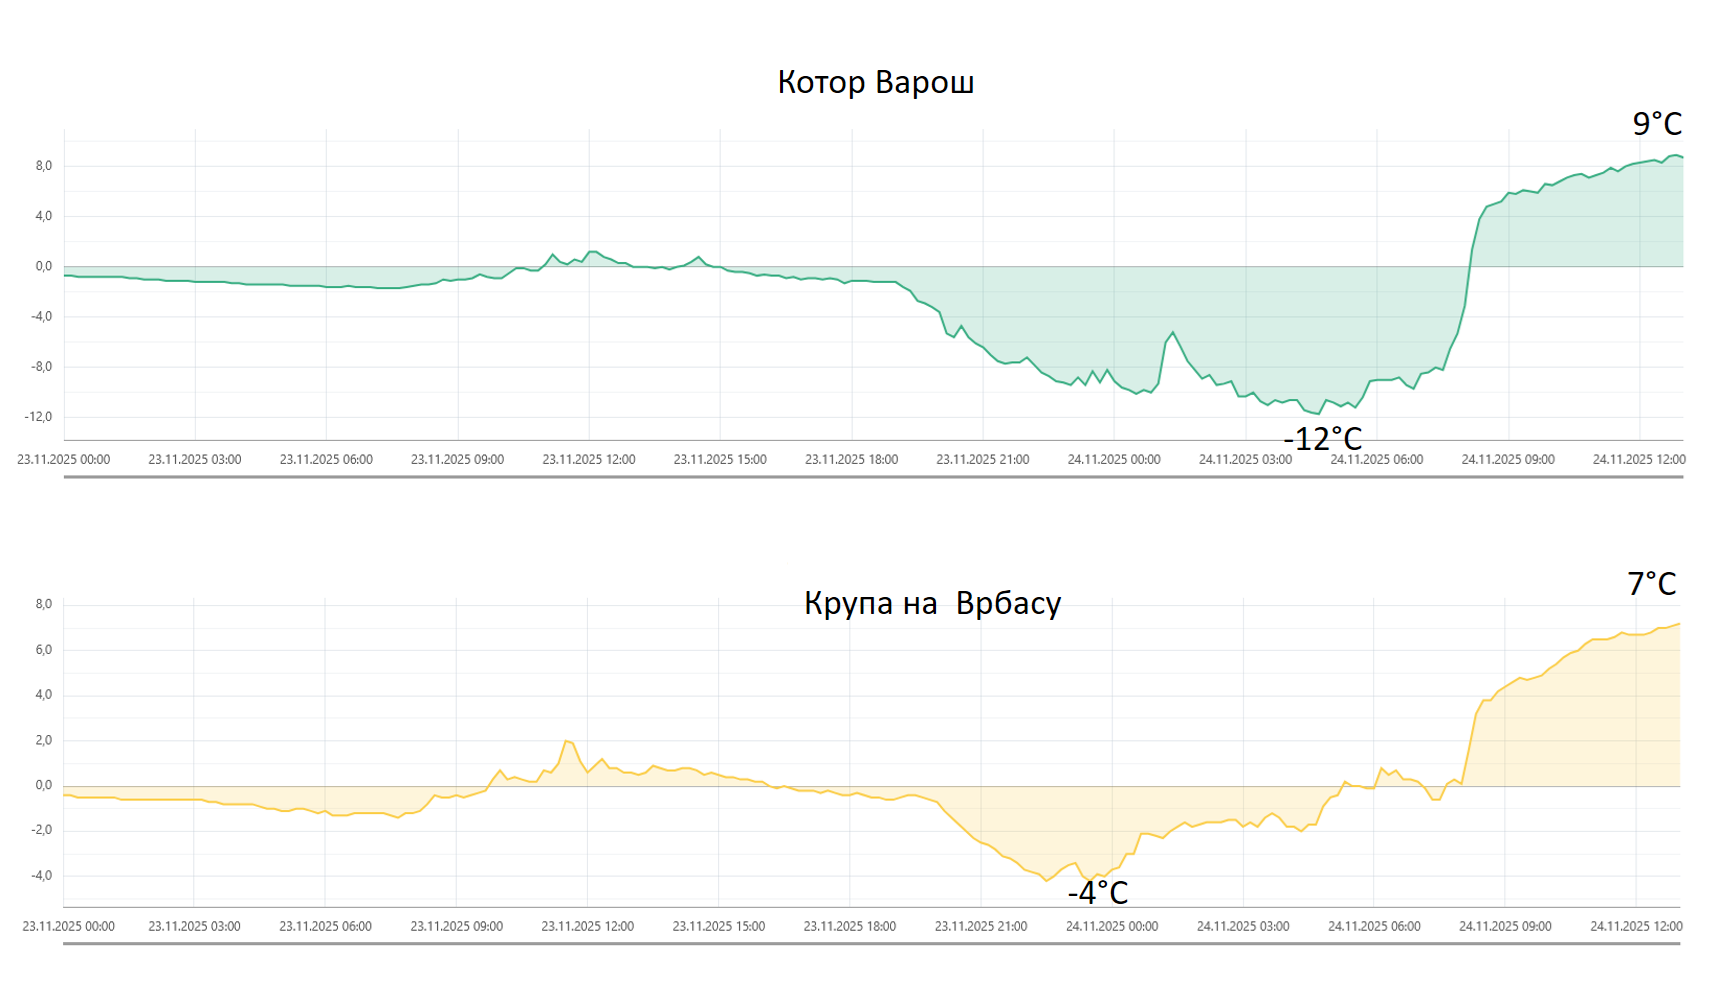The width and height of the screenshot is (1716, 987).
Task: Click the horizontal range bar under Крупа на Врбасу chart
Action: click(x=871, y=943)
